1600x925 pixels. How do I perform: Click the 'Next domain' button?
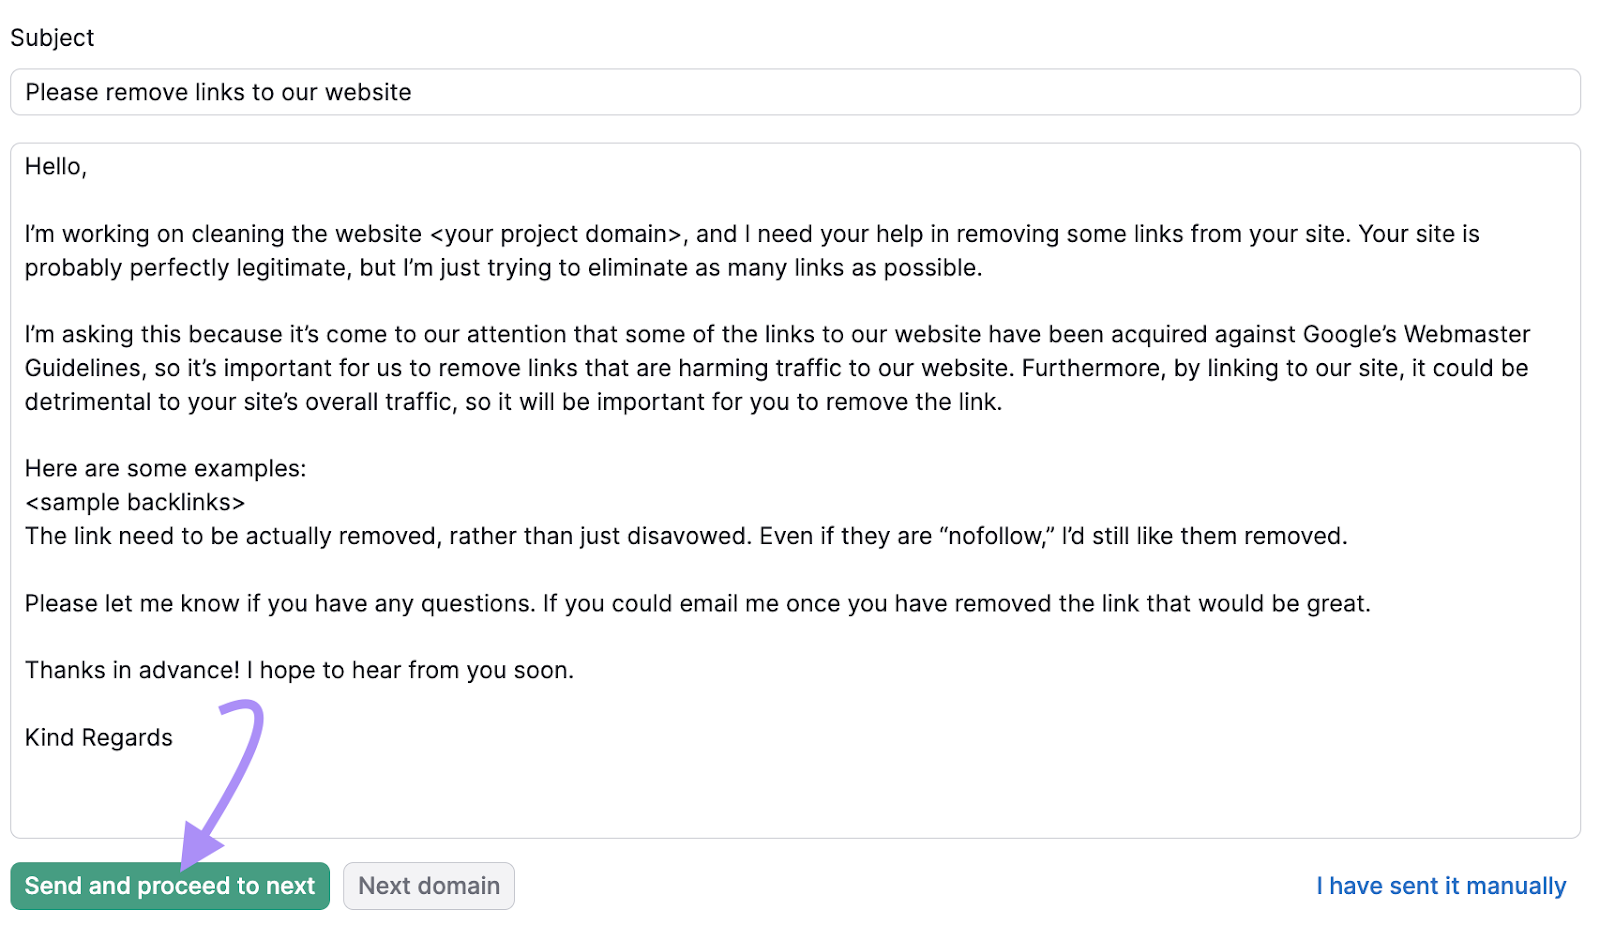coord(428,885)
